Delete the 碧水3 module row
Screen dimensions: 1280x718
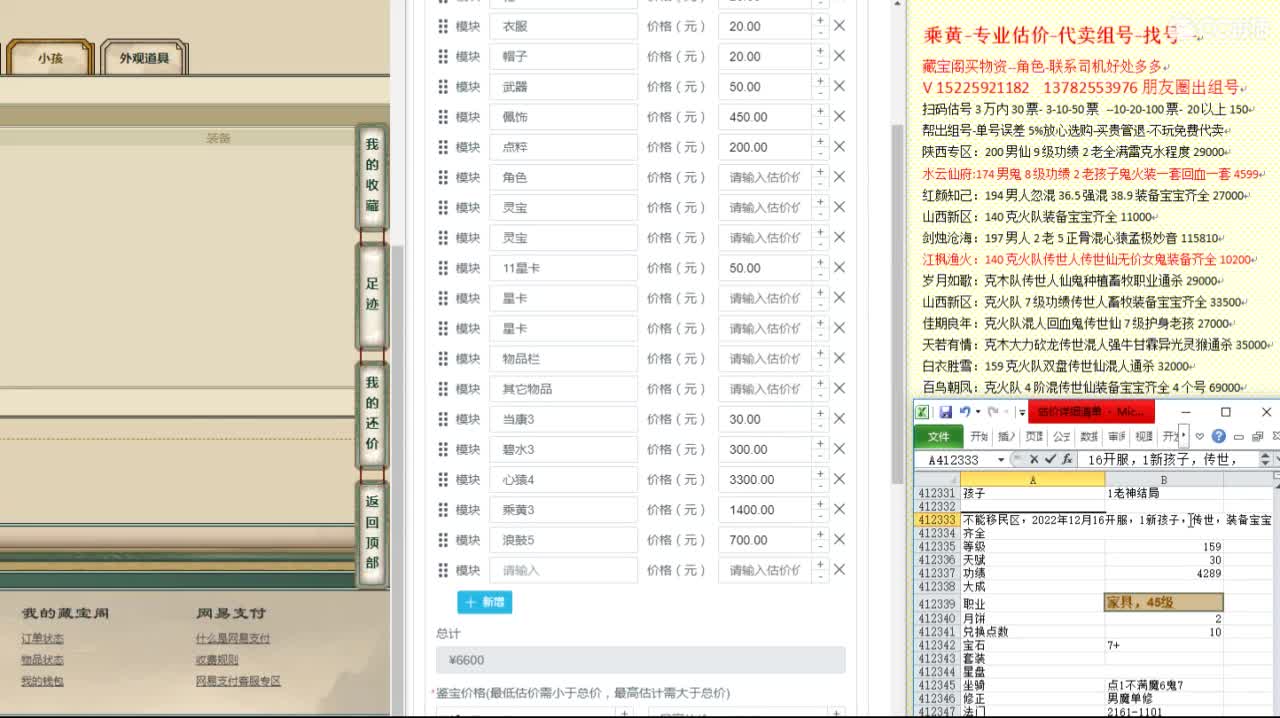click(839, 449)
